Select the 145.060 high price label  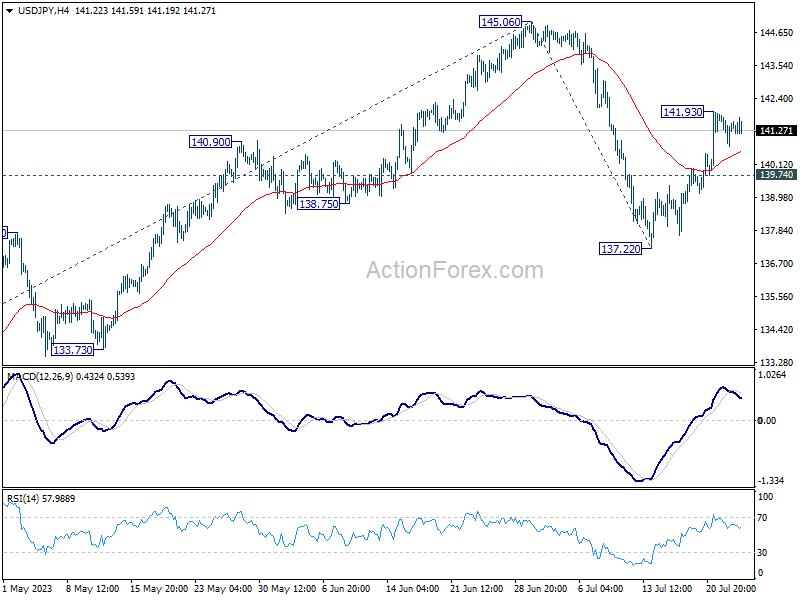501,22
